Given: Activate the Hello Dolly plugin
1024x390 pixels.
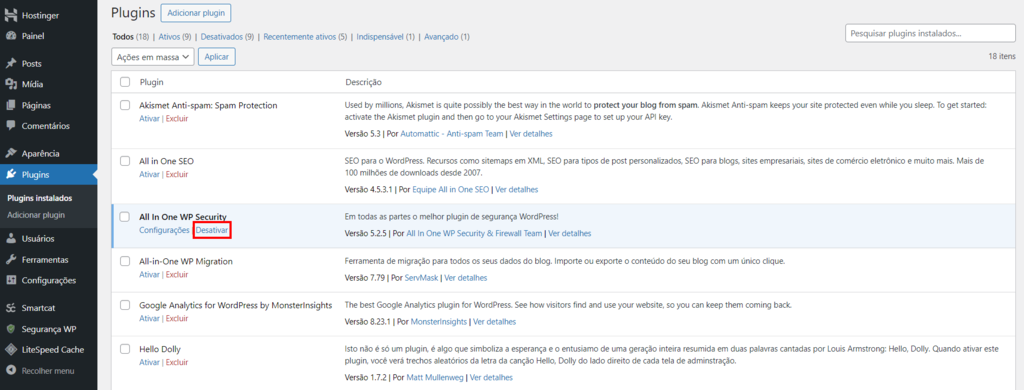Looking at the screenshot, I should tap(150, 362).
